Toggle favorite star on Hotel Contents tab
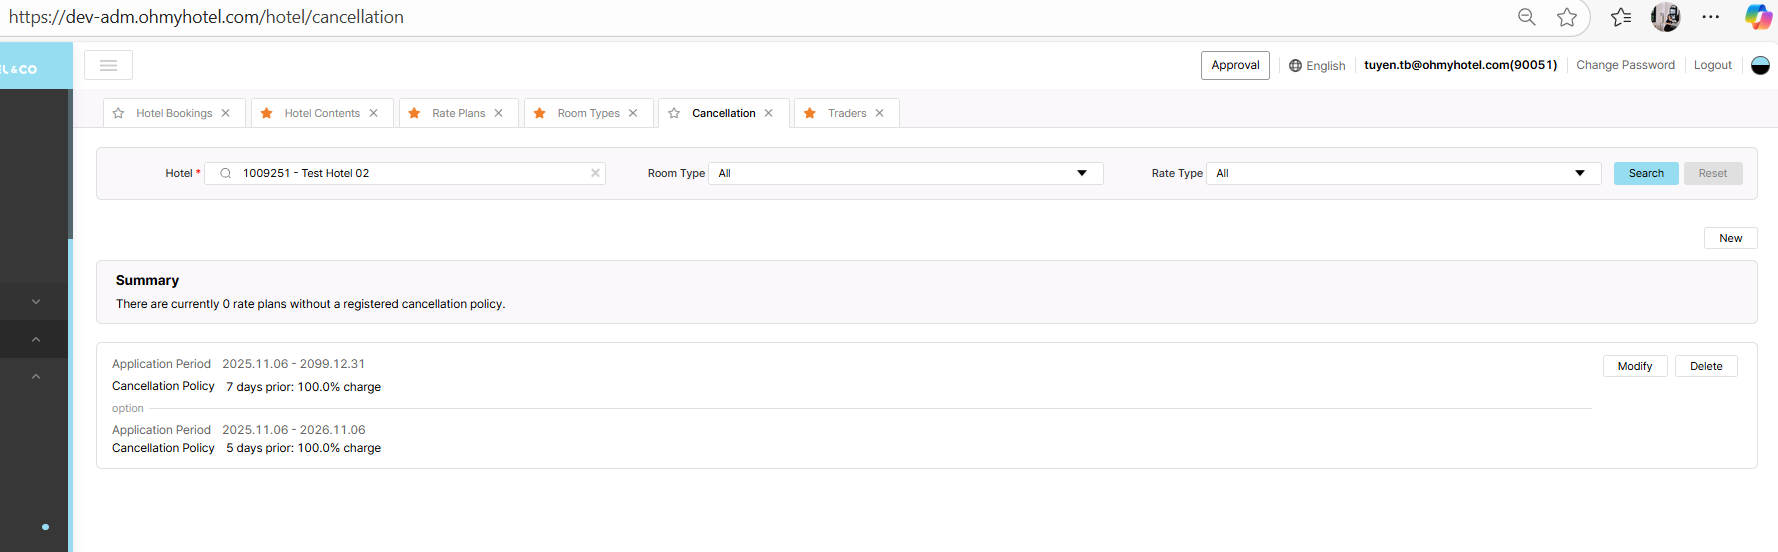Viewport: 1778px width, 552px height. (267, 113)
